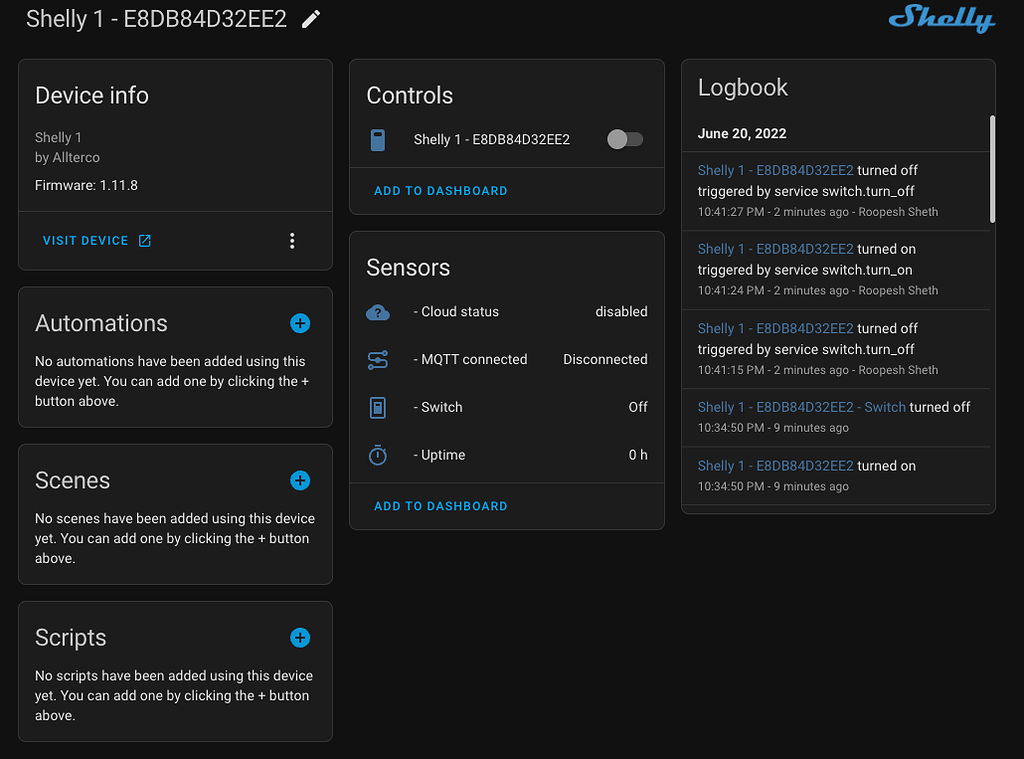Open the Scenes section header
1024x759 pixels.
(x=74, y=480)
